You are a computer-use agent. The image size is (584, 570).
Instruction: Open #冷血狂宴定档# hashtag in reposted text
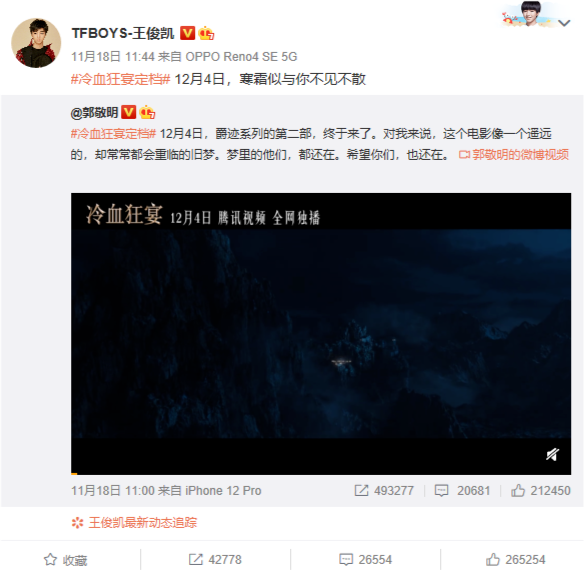(113, 133)
